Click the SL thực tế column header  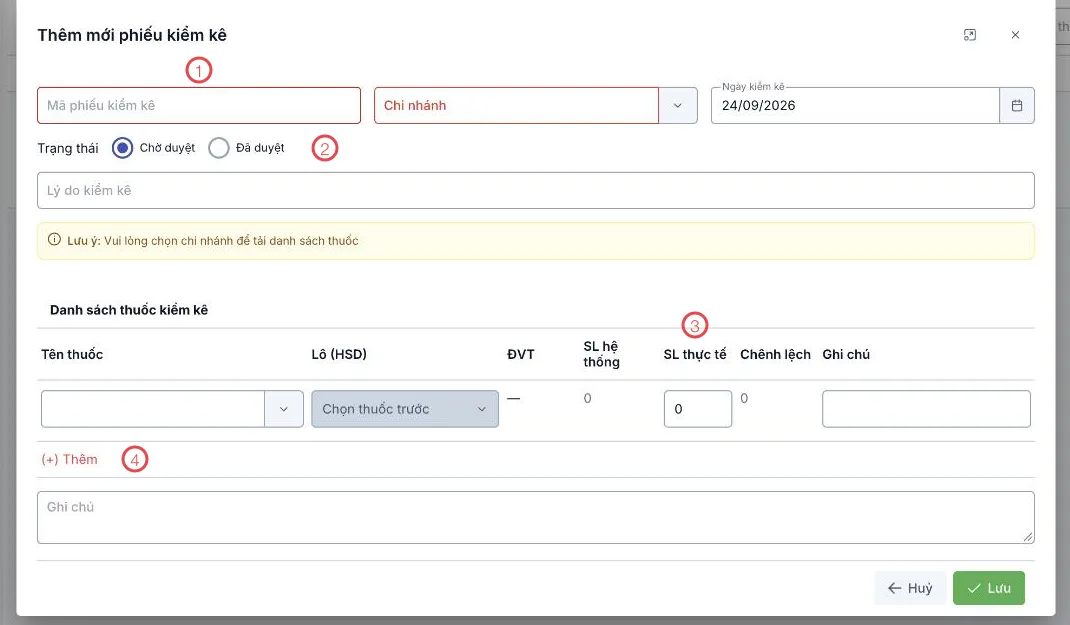[x=695, y=354]
